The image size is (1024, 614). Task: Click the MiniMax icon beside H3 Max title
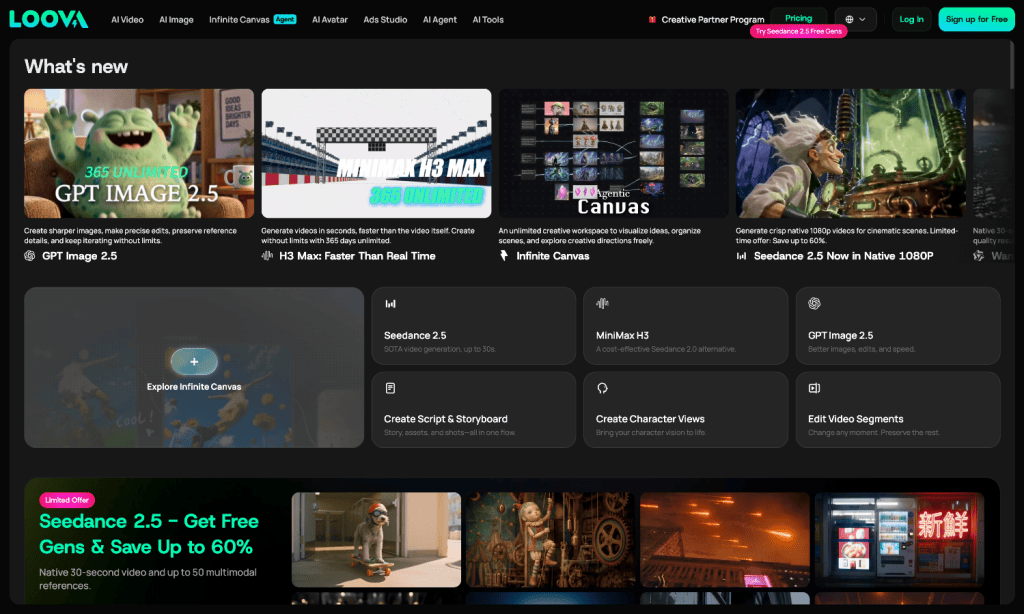coord(267,256)
